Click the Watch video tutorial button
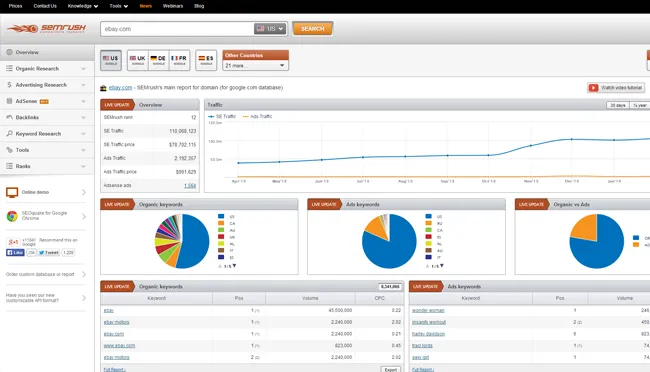 click(x=616, y=88)
